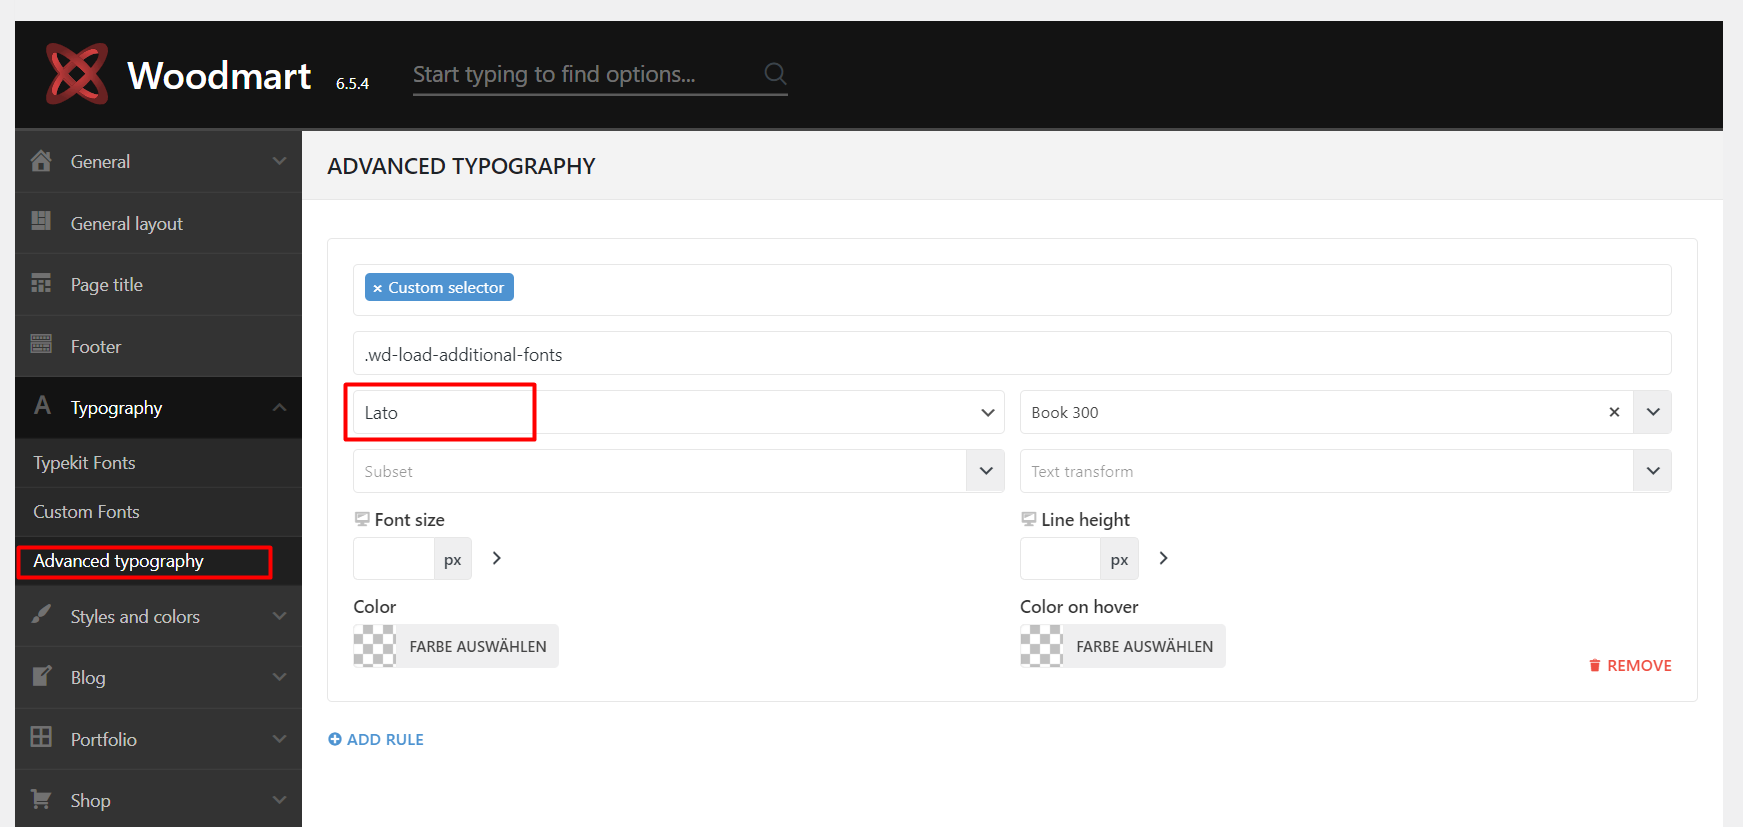Click the Line height px unit

(x=1119, y=559)
